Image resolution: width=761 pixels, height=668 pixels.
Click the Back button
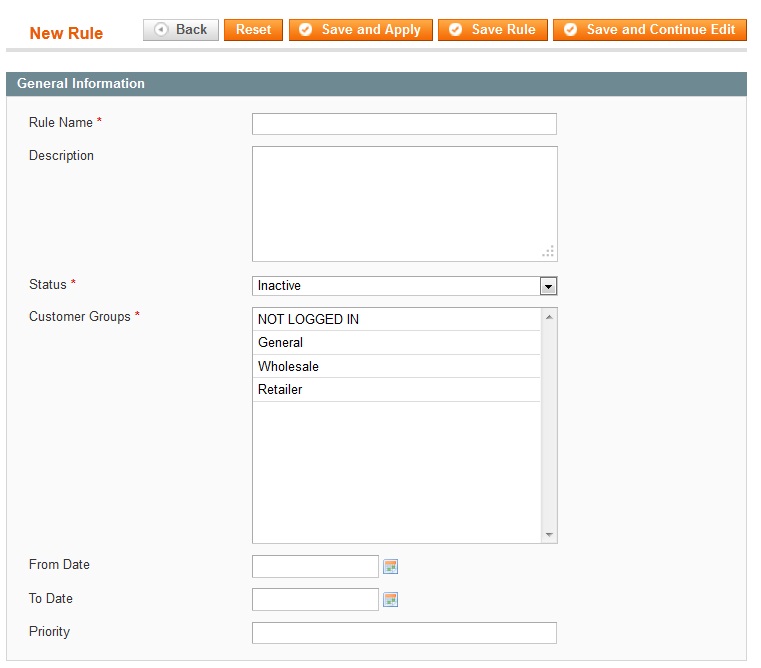181,30
